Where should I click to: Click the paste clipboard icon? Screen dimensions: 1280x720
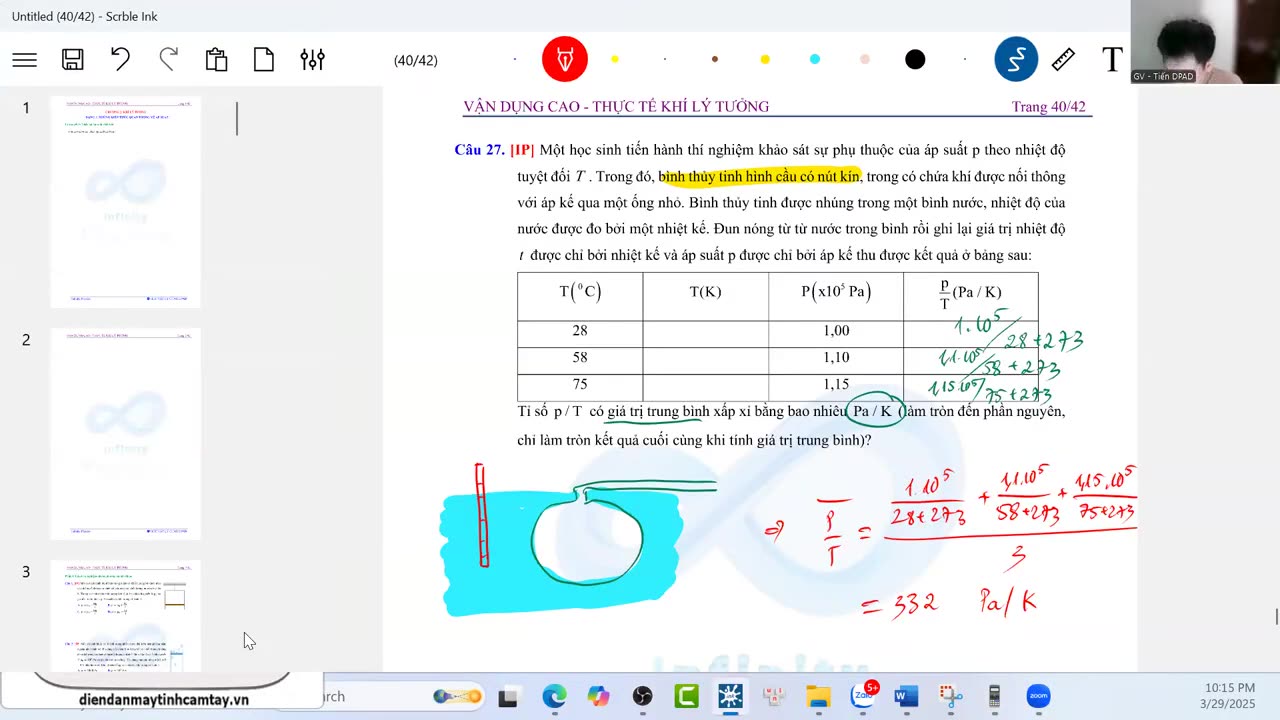click(216, 60)
